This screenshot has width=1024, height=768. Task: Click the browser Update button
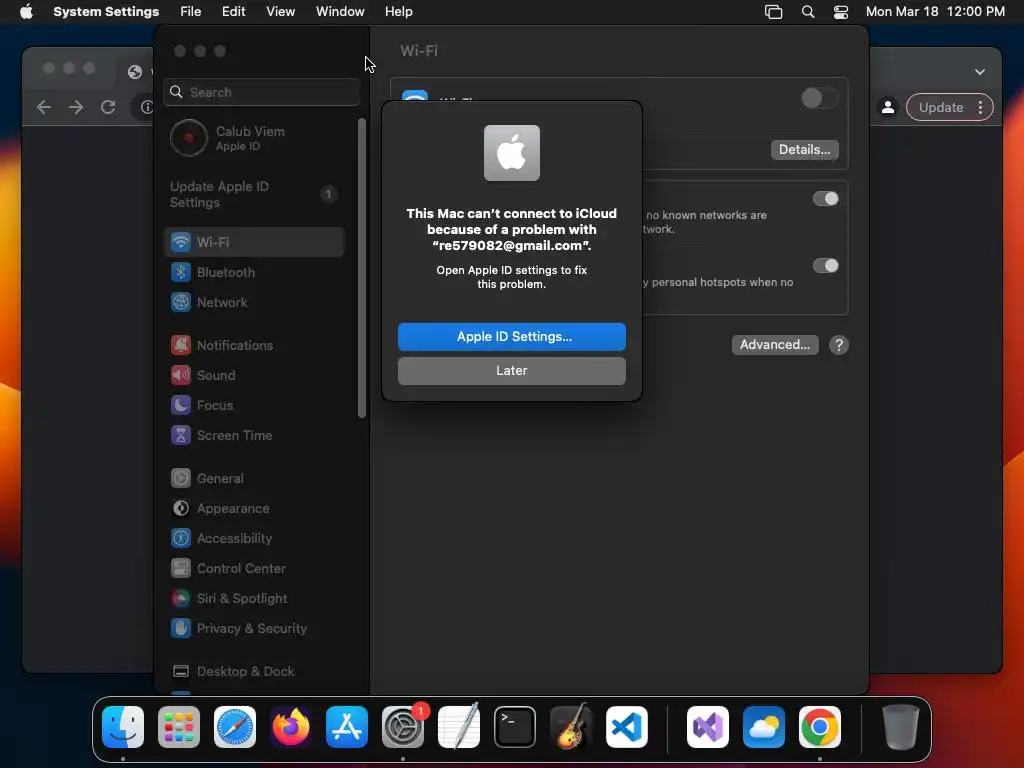941,108
